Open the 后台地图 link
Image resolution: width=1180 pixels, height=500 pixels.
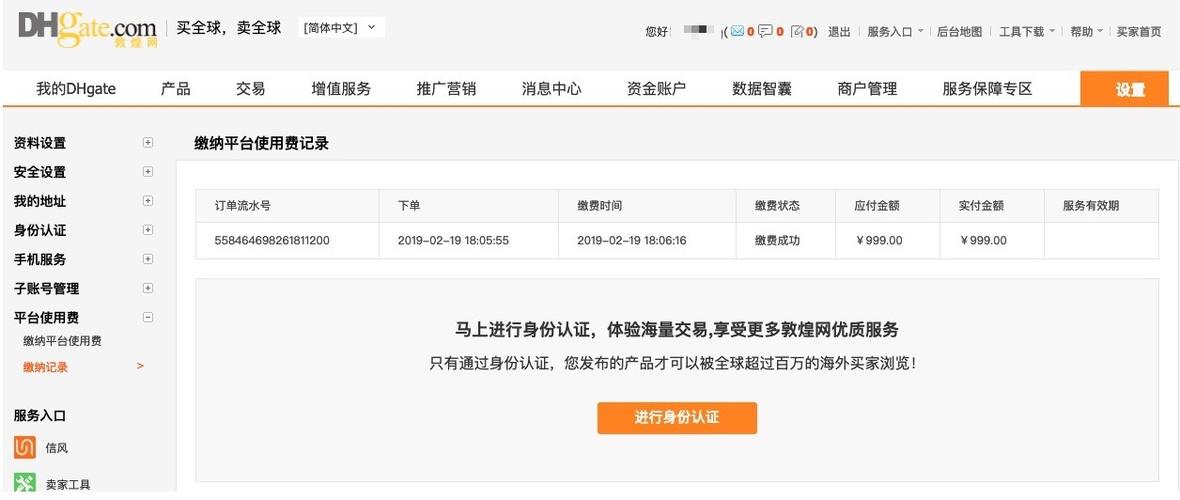pos(960,32)
